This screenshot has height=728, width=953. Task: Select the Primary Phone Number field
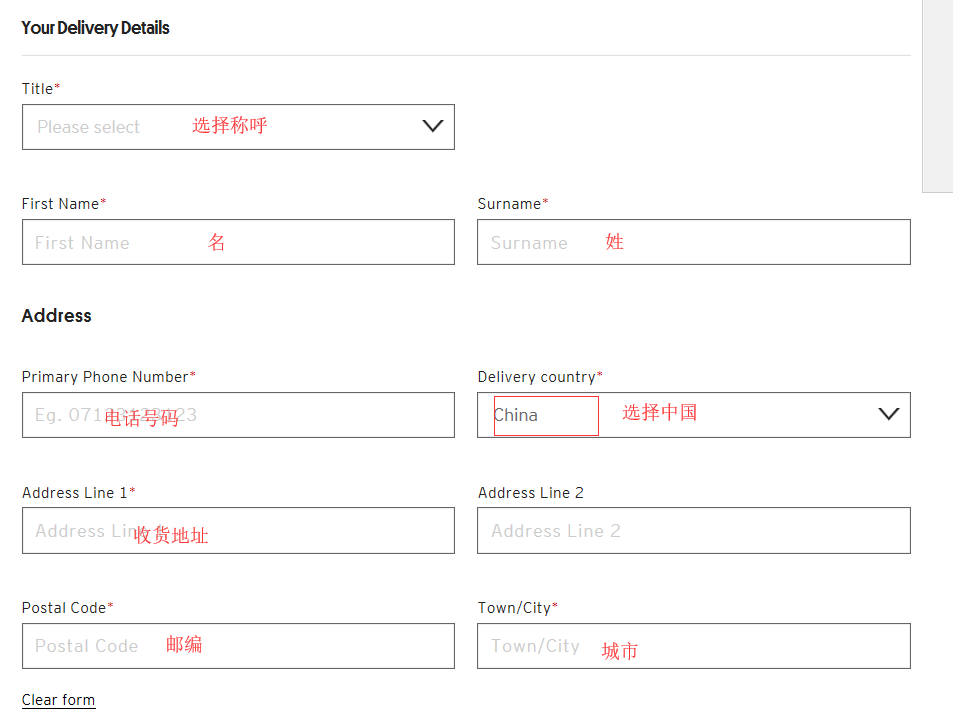click(238, 415)
